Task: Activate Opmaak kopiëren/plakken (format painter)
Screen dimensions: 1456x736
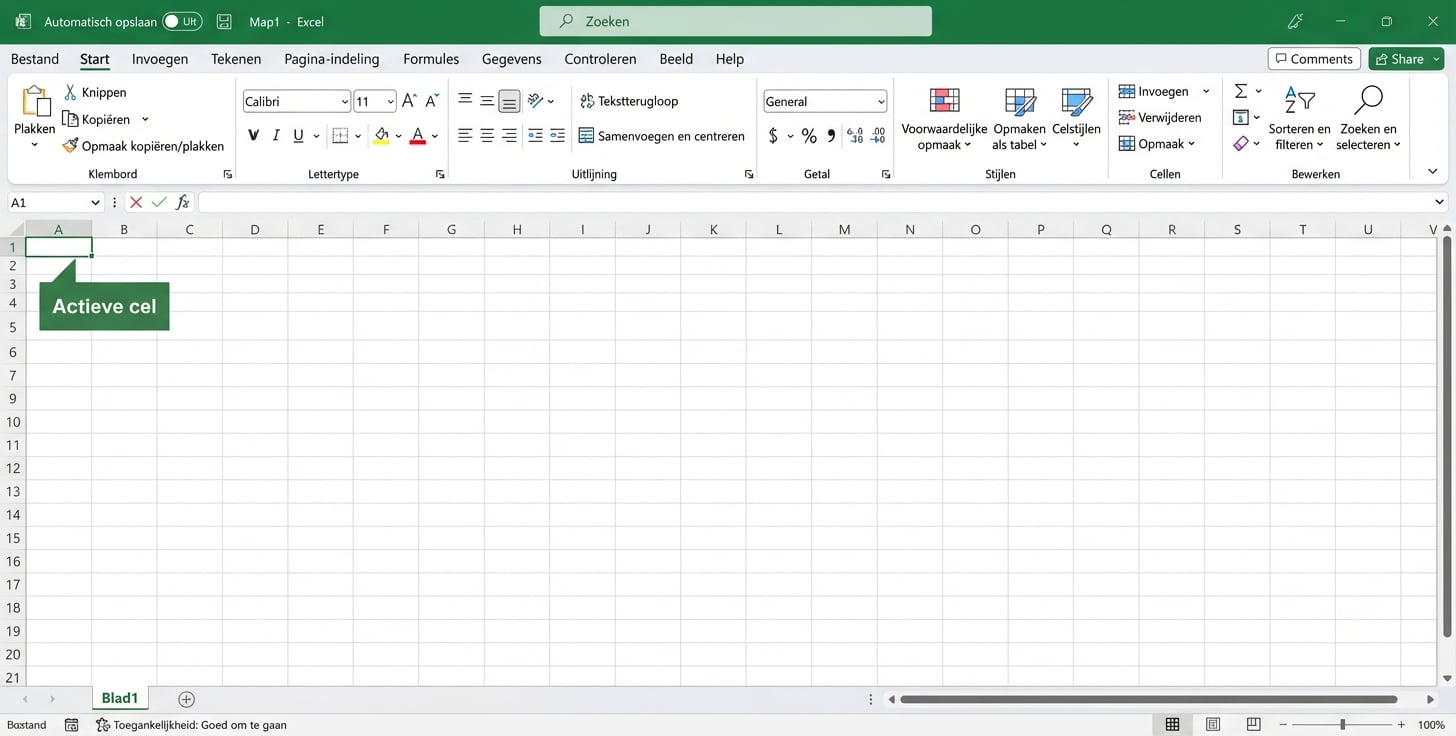Action: click(69, 146)
